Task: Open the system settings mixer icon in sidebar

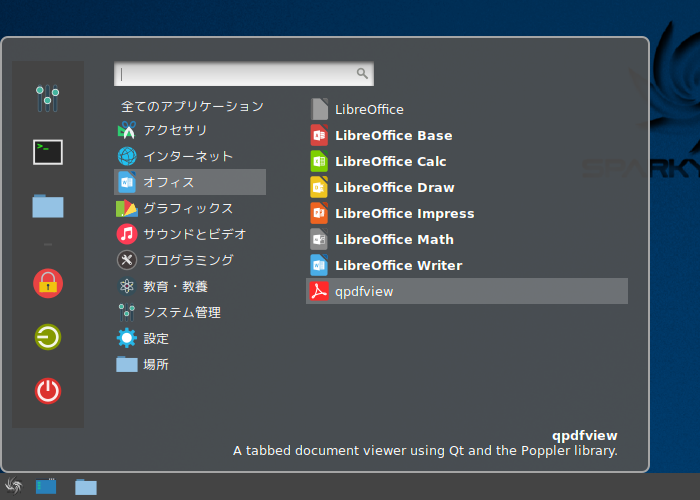Action: tap(48, 98)
